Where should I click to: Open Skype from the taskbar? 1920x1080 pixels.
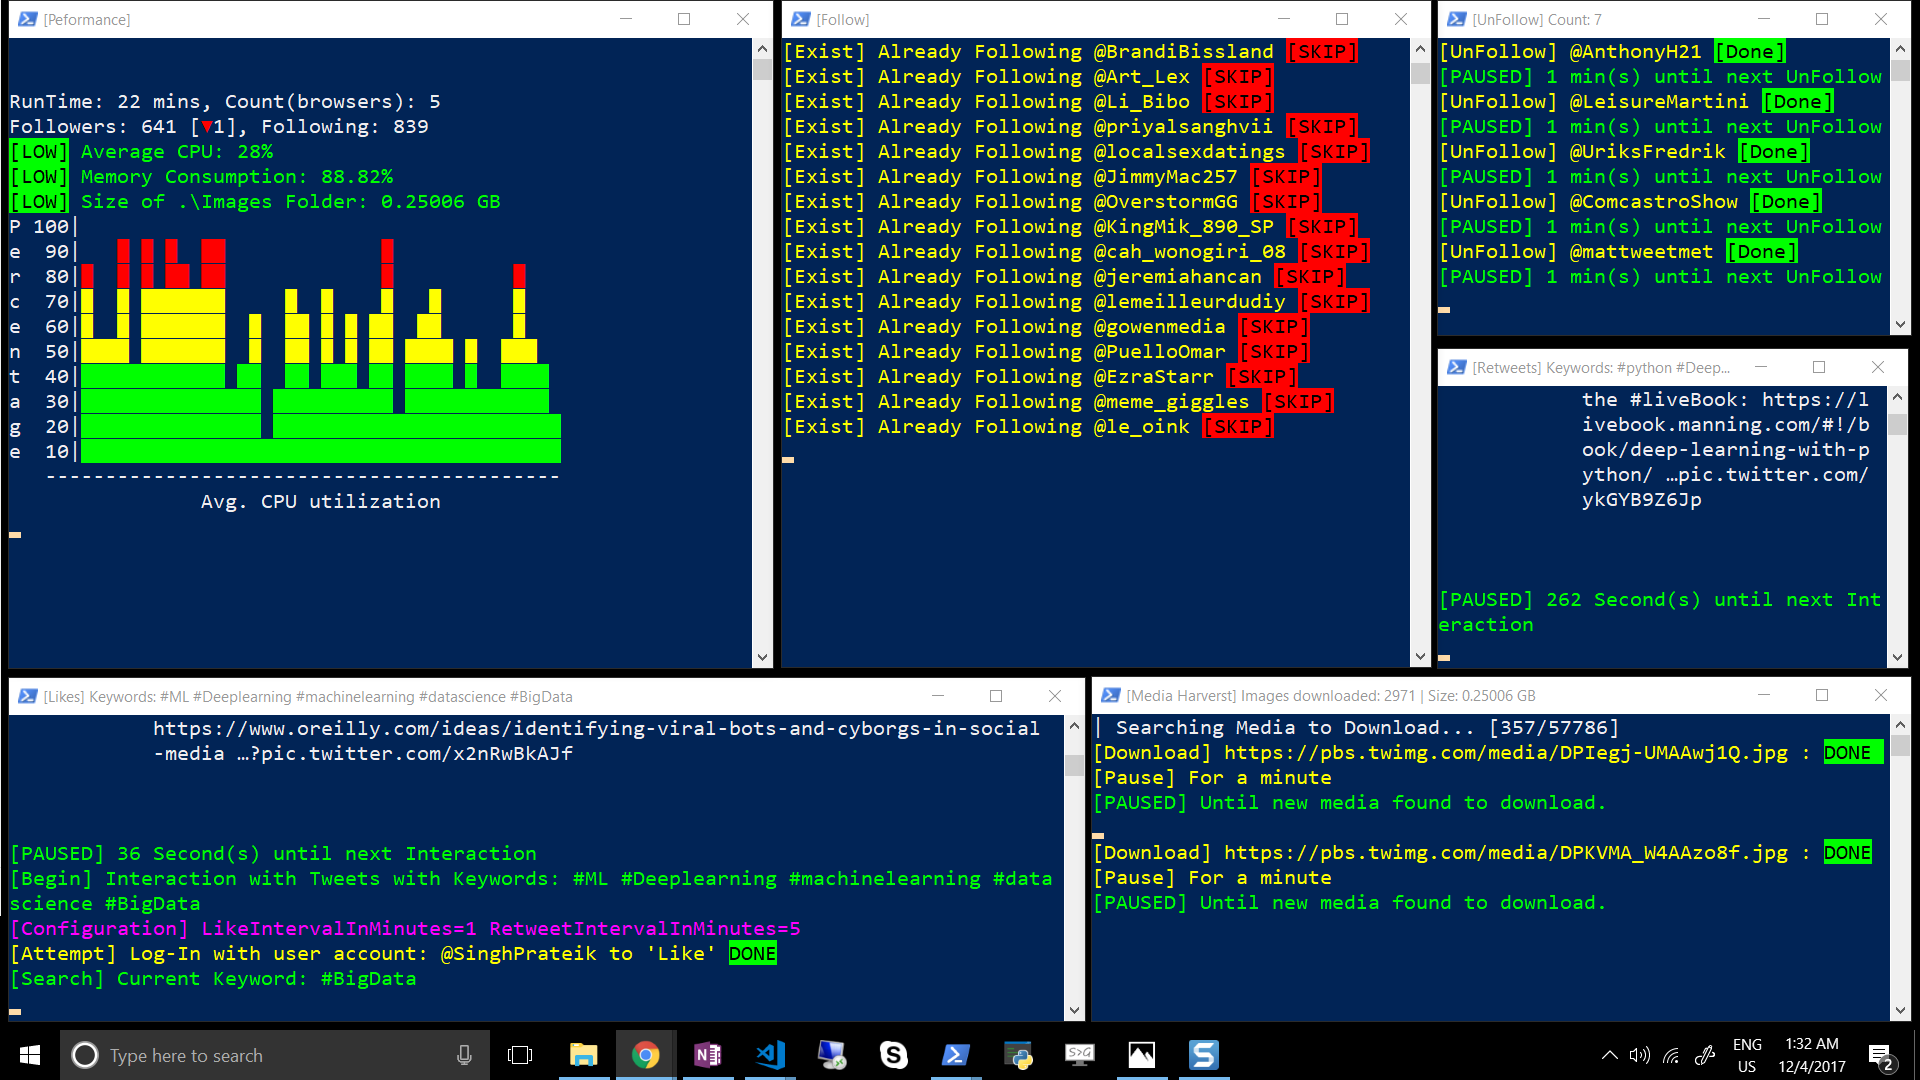(x=893, y=1055)
